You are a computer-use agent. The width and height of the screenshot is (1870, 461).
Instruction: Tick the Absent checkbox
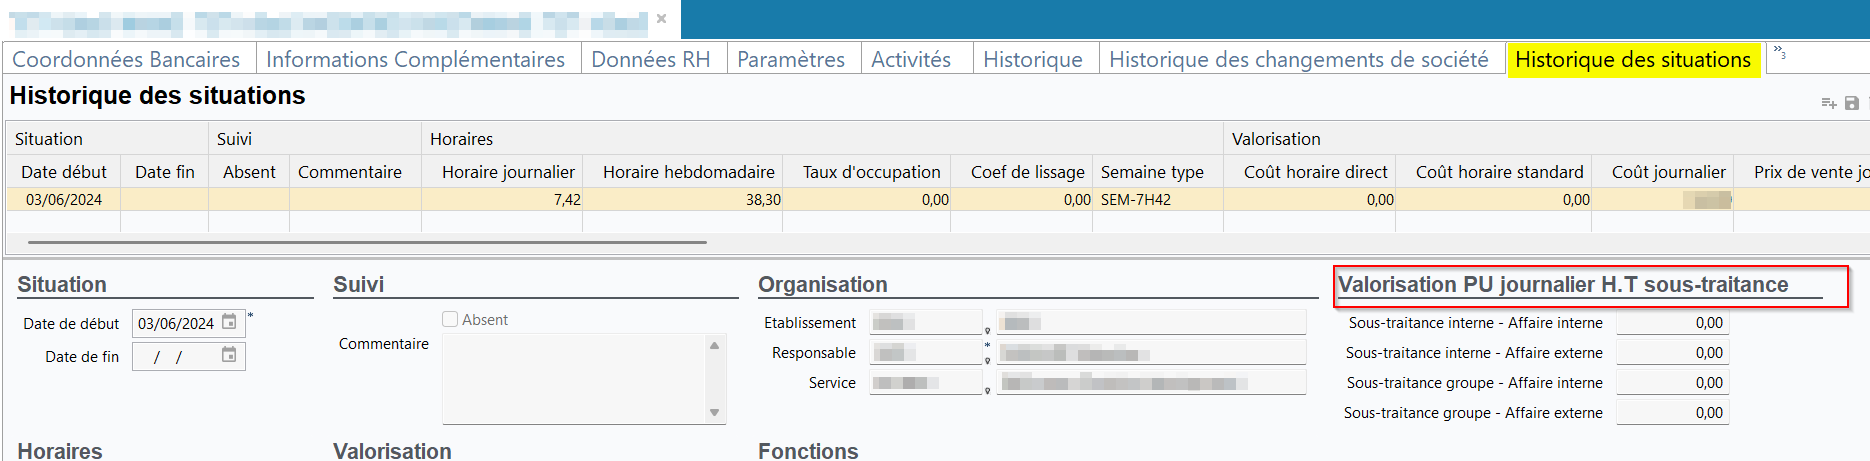pos(450,319)
